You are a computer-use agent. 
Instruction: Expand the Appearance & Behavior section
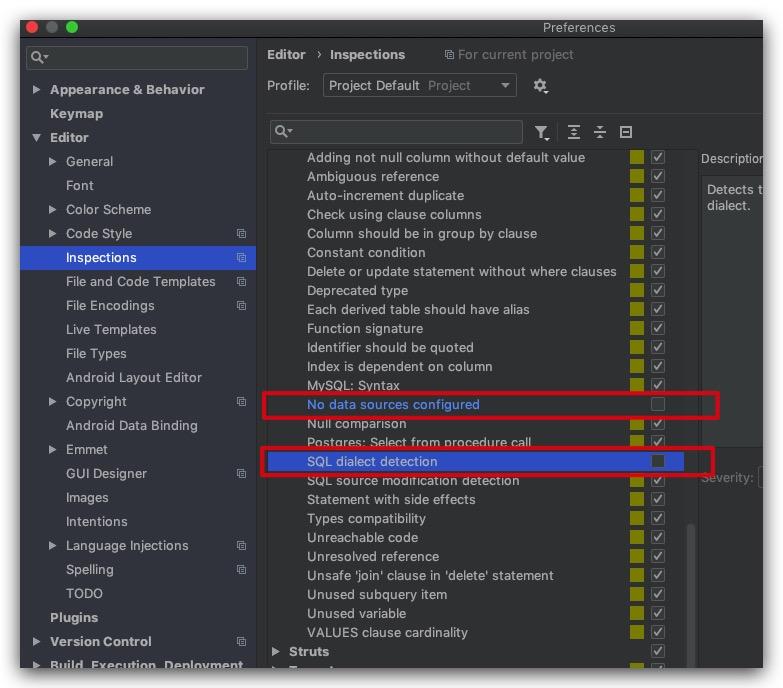point(37,90)
